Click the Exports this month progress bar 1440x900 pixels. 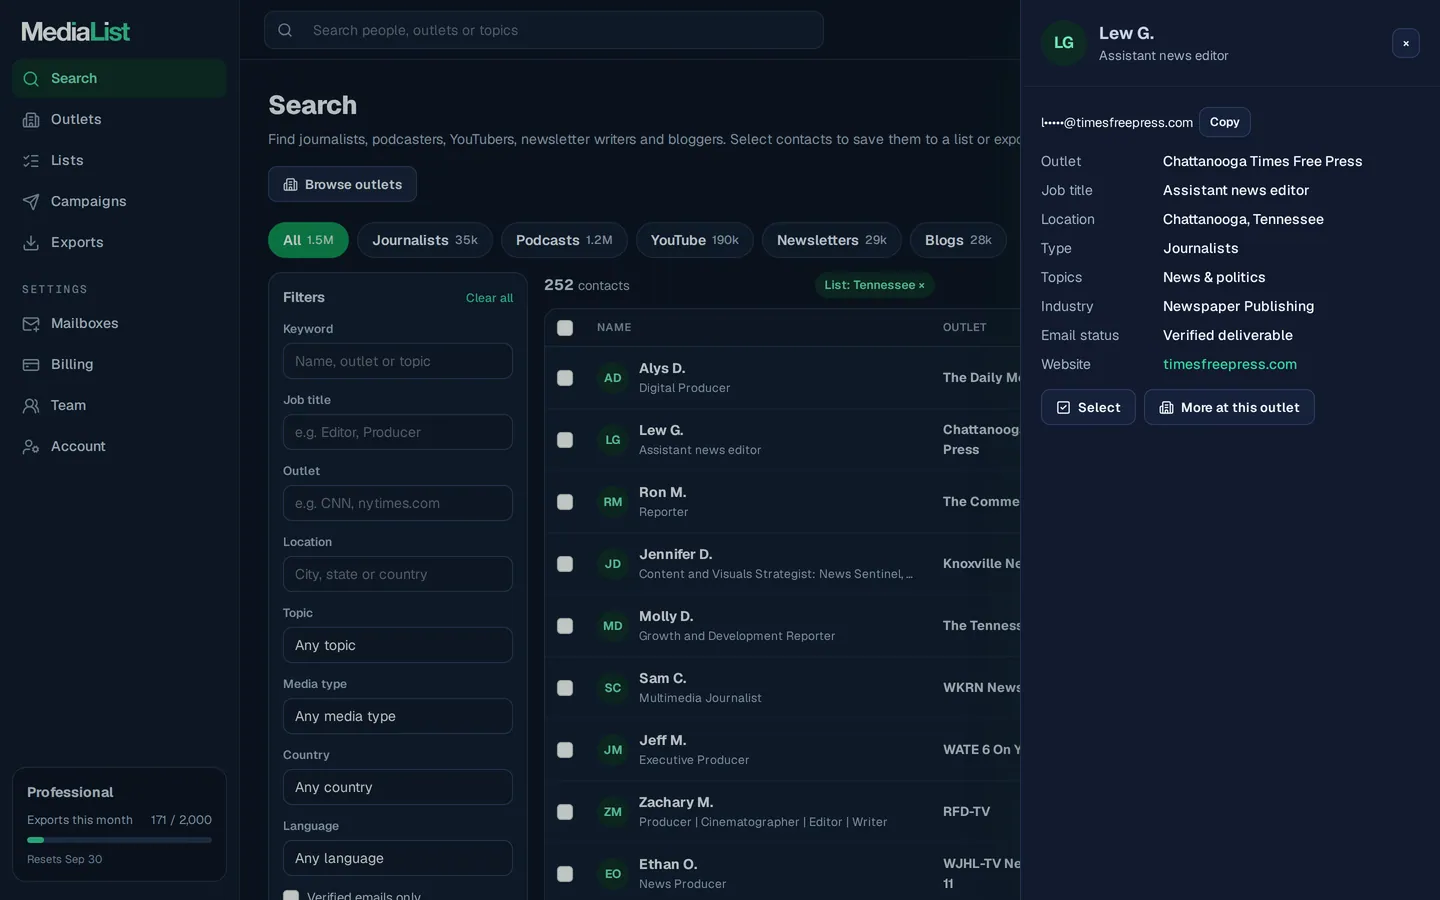click(x=119, y=840)
